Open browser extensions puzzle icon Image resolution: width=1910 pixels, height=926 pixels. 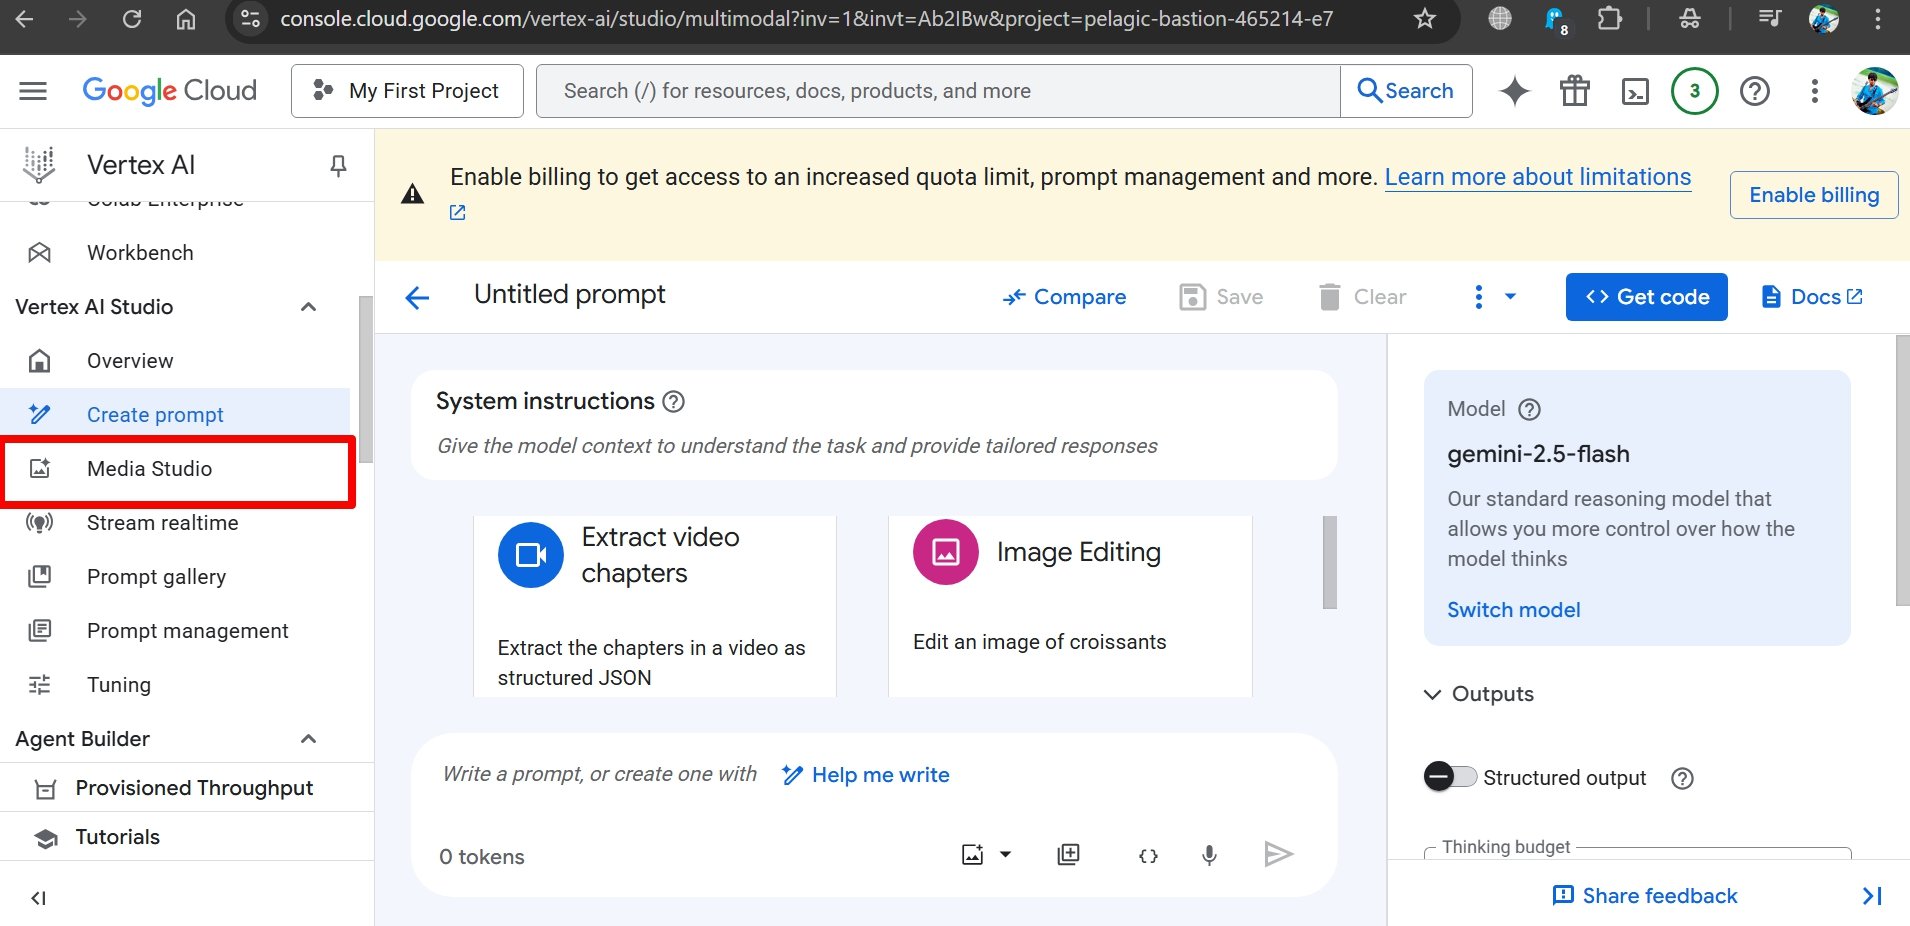[x=1610, y=18]
